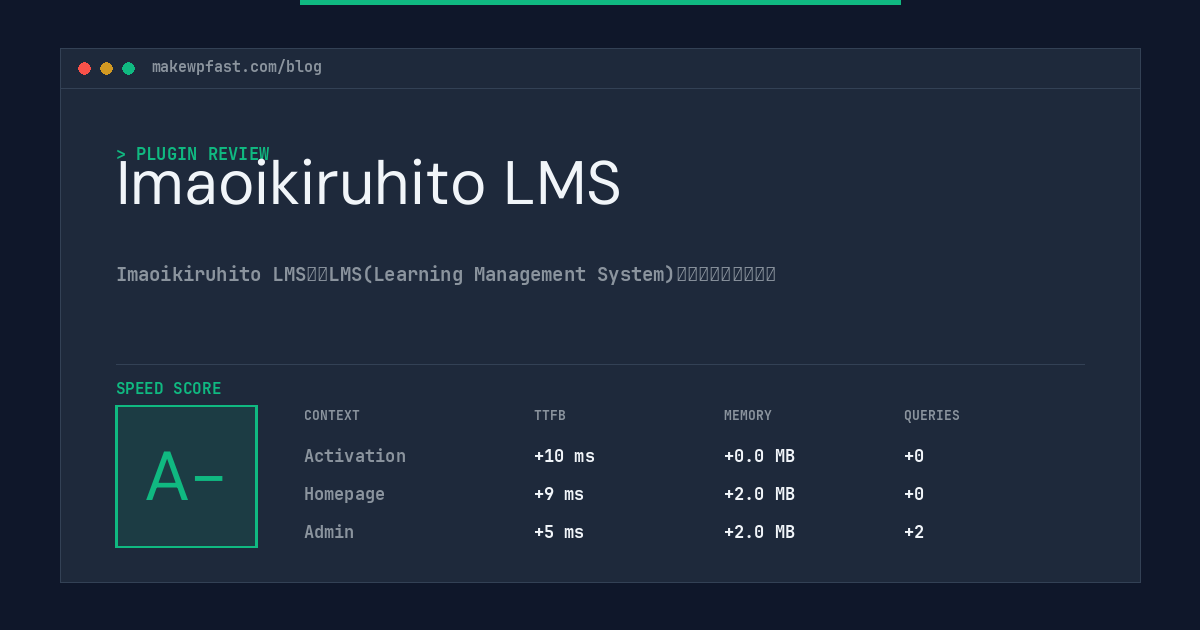Click the Homepage memory value +2.0 MB
Viewport: 1200px width, 630px height.
click(759, 494)
